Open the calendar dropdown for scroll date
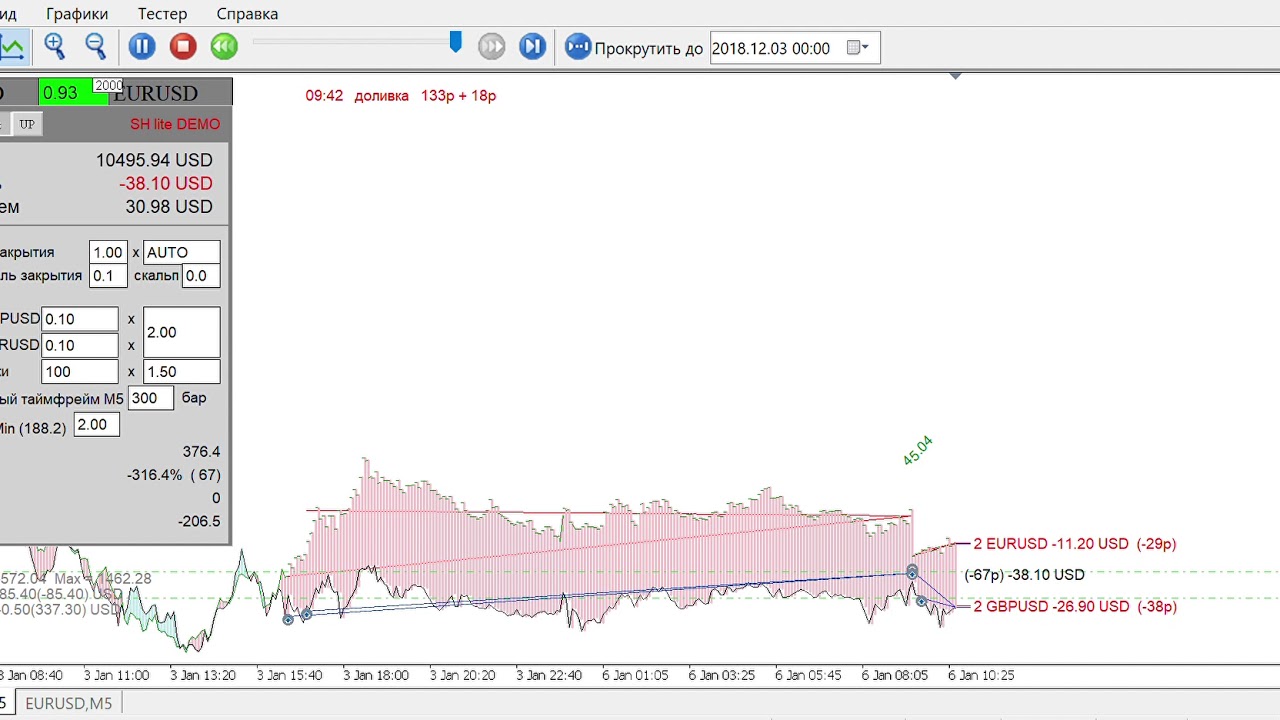1280x720 pixels. coord(857,48)
